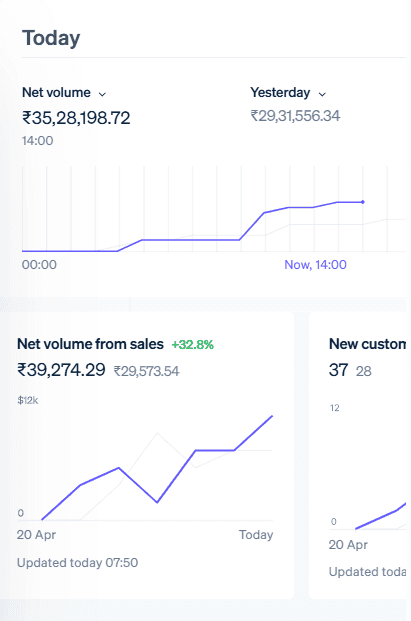
Task: Click the 00:00 axis label
Action: point(39,265)
